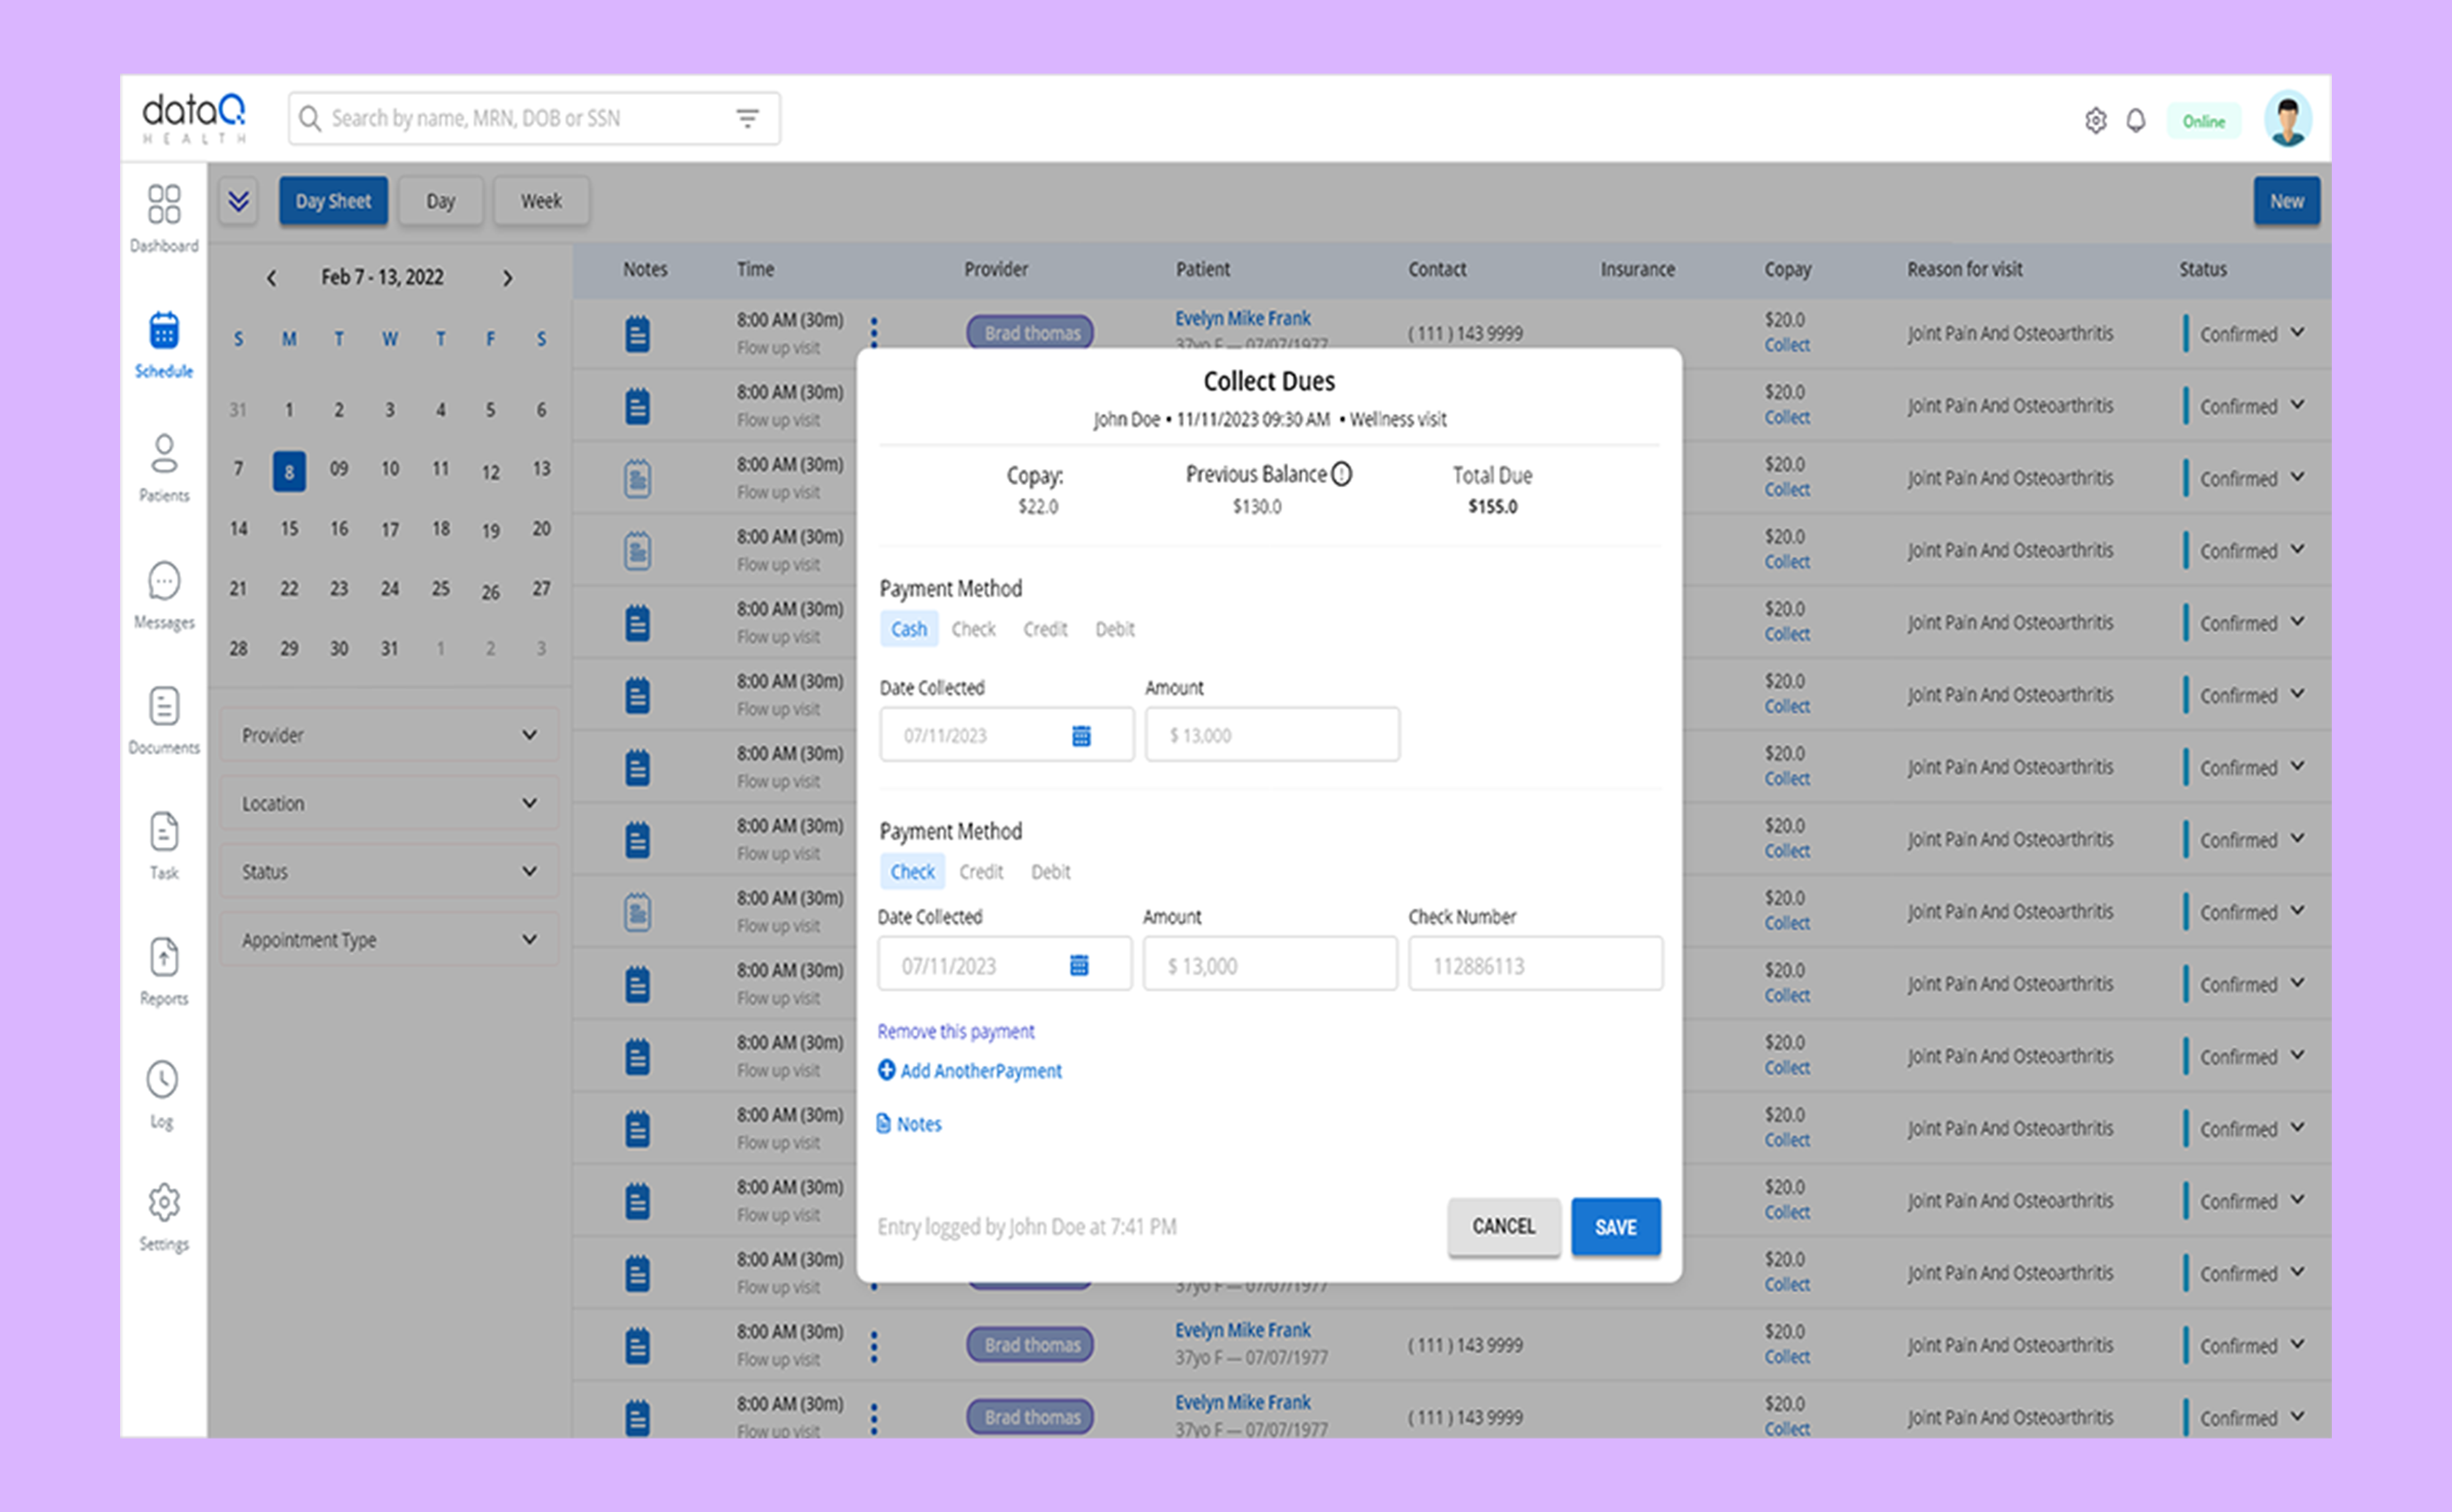The height and width of the screenshot is (1512, 2452).
Task: Go to next week in calendar
Action: (x=508, y=278)
